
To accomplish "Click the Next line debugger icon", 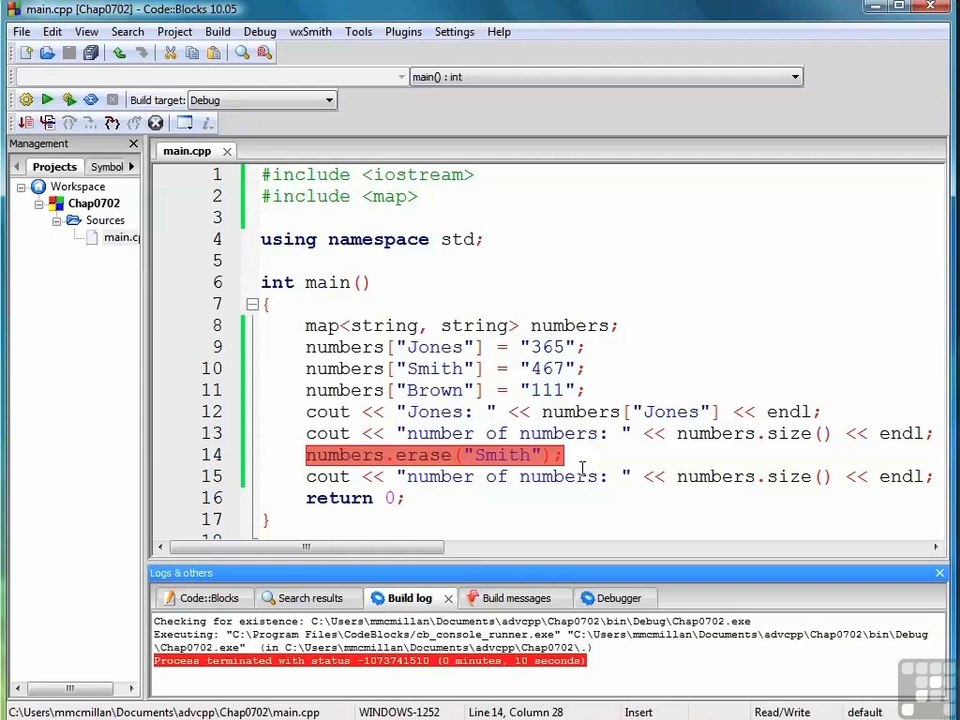I will tap(69, 123).
